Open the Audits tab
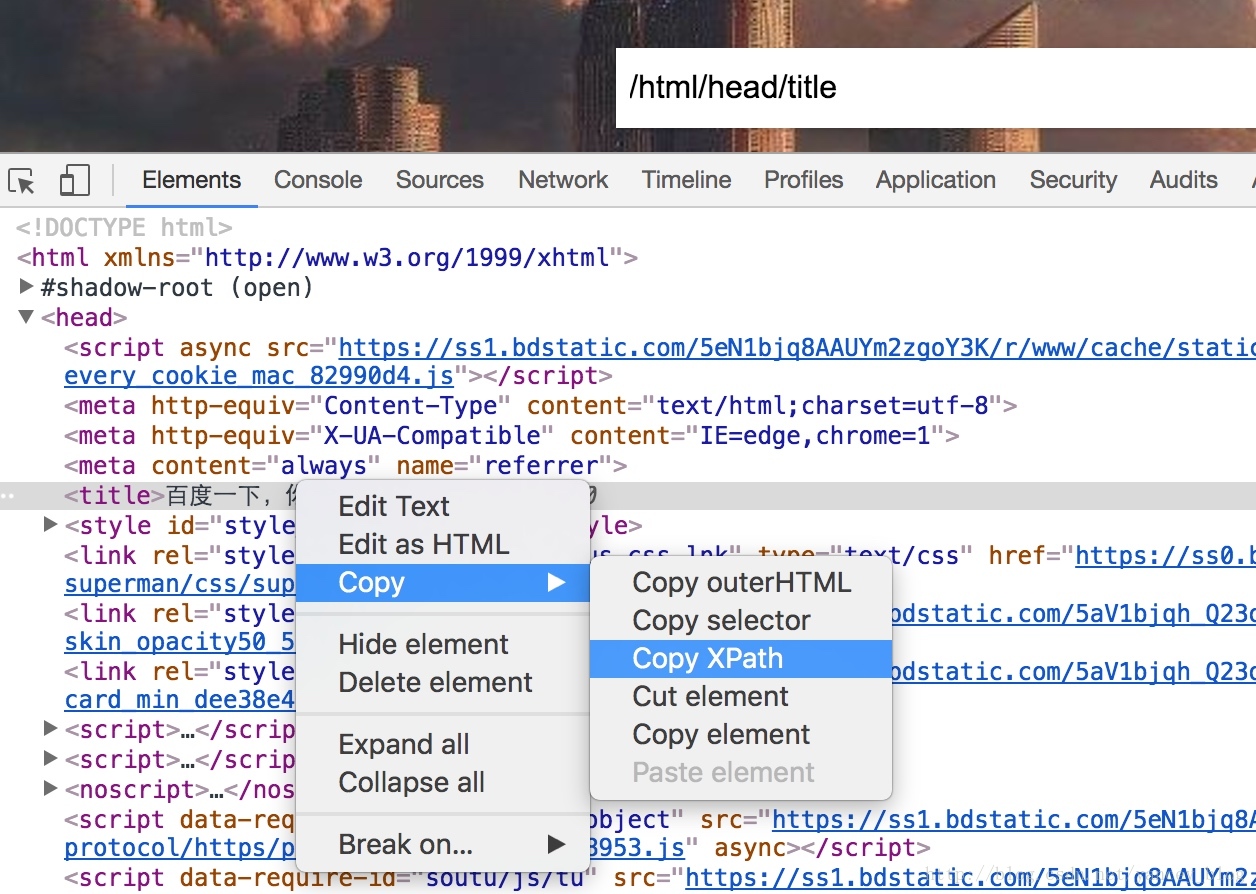This screenshot has width=1256, height=894. coord(1184,180)
